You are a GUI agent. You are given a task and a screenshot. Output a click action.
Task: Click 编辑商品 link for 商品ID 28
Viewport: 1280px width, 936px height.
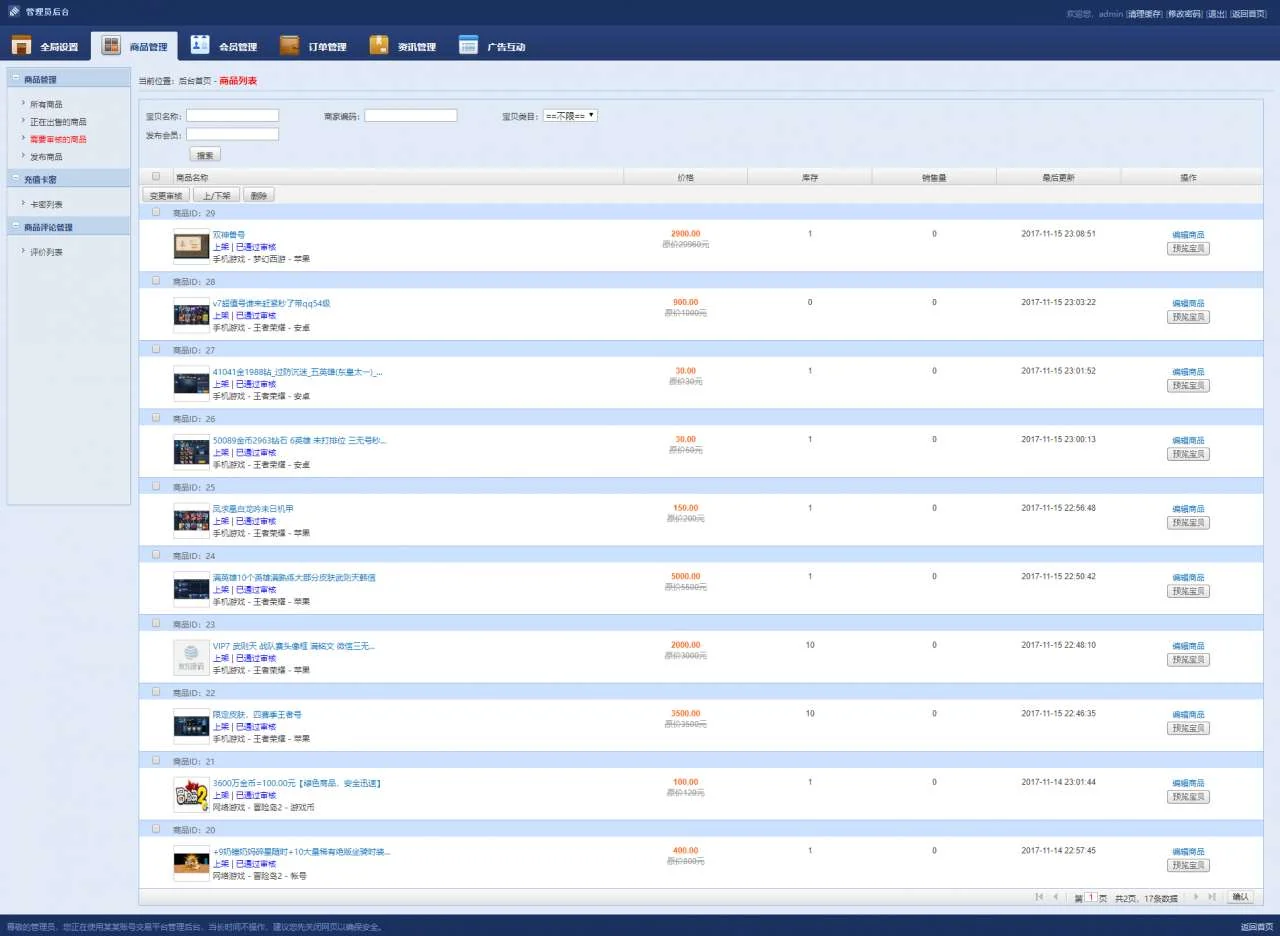[x=1188, y=303]
